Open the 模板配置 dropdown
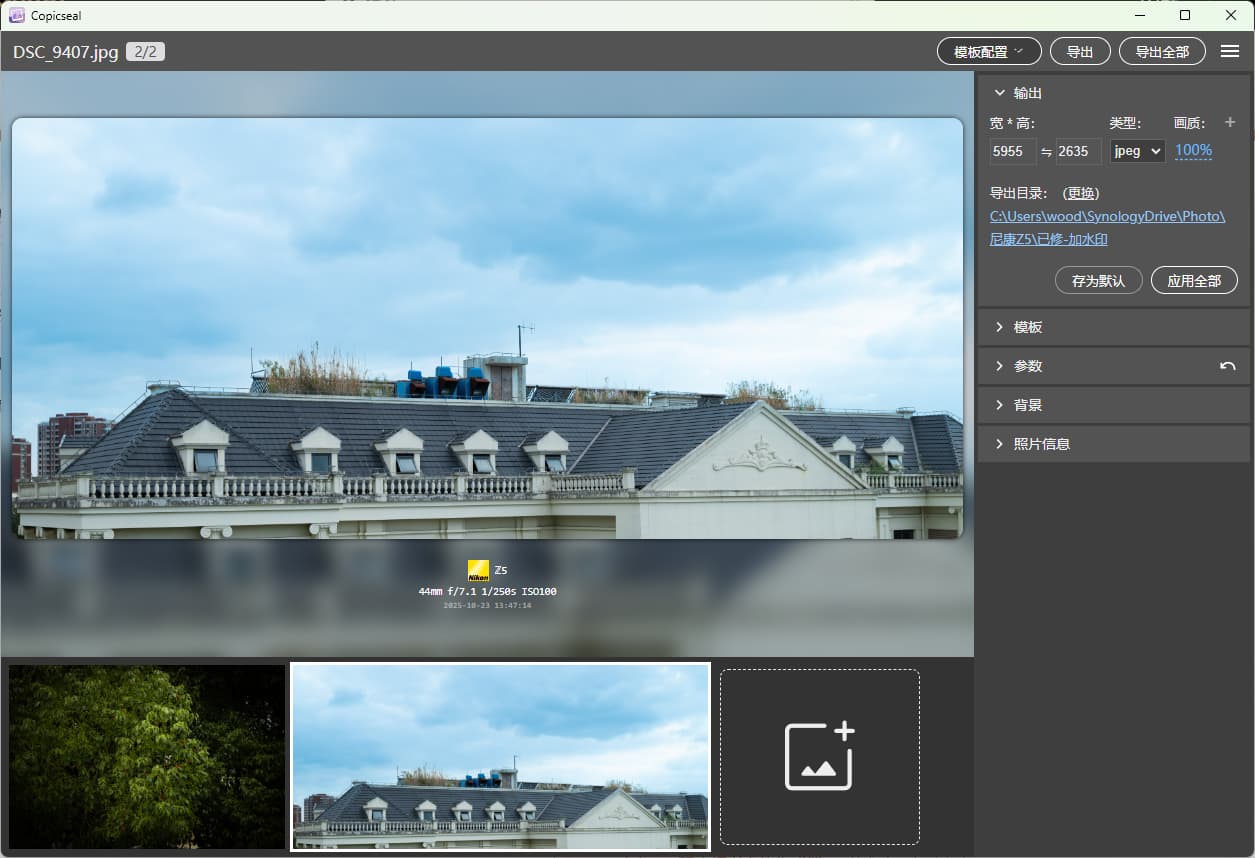 click(988, 52)
